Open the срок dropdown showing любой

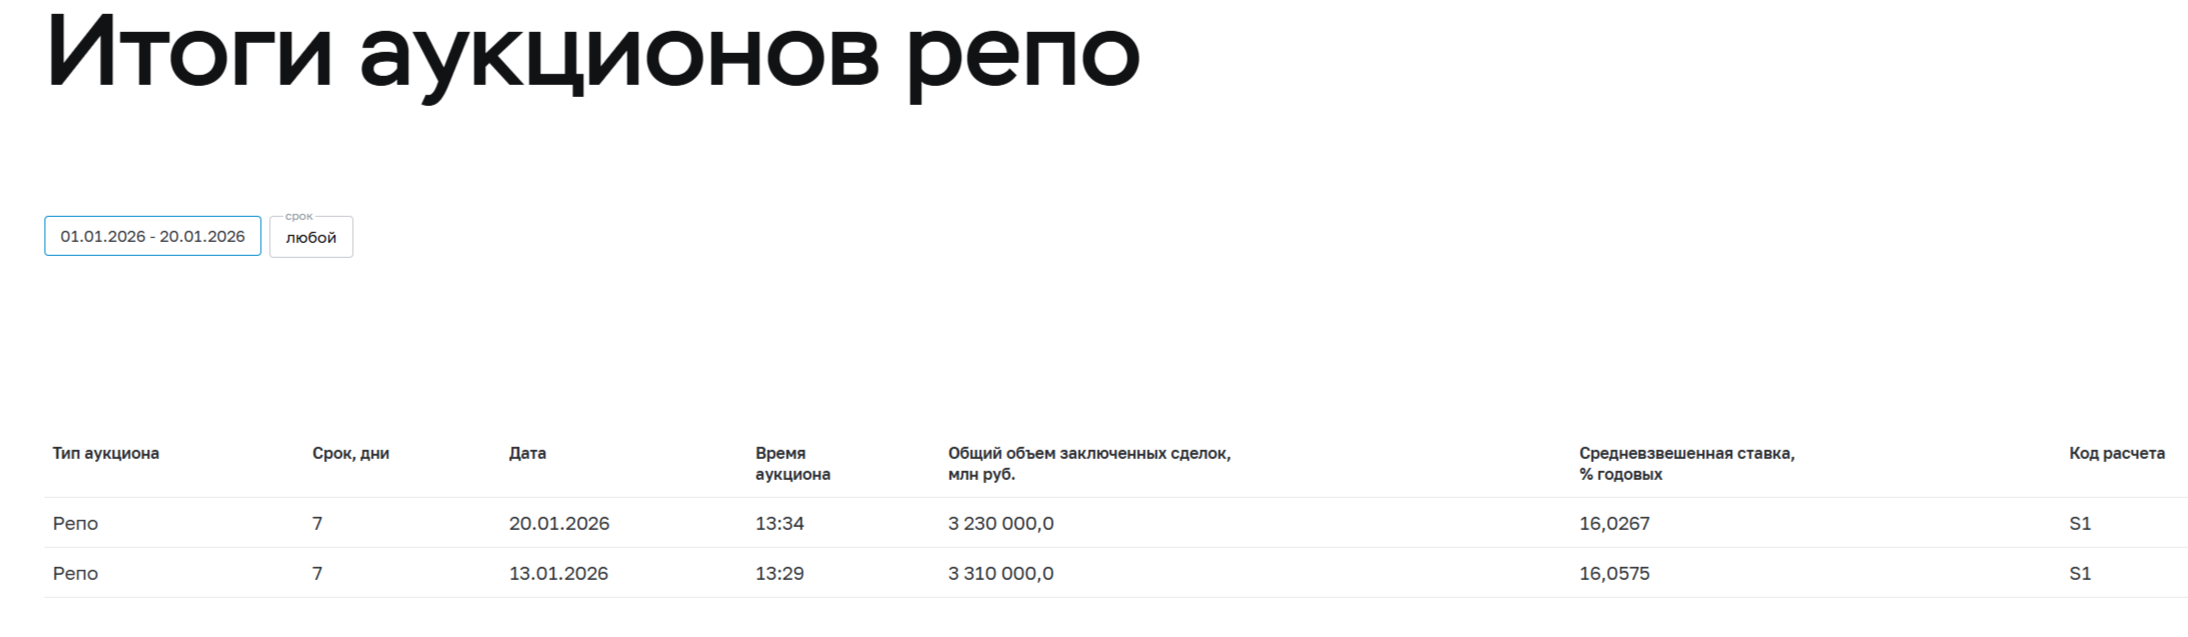[311, 238]
